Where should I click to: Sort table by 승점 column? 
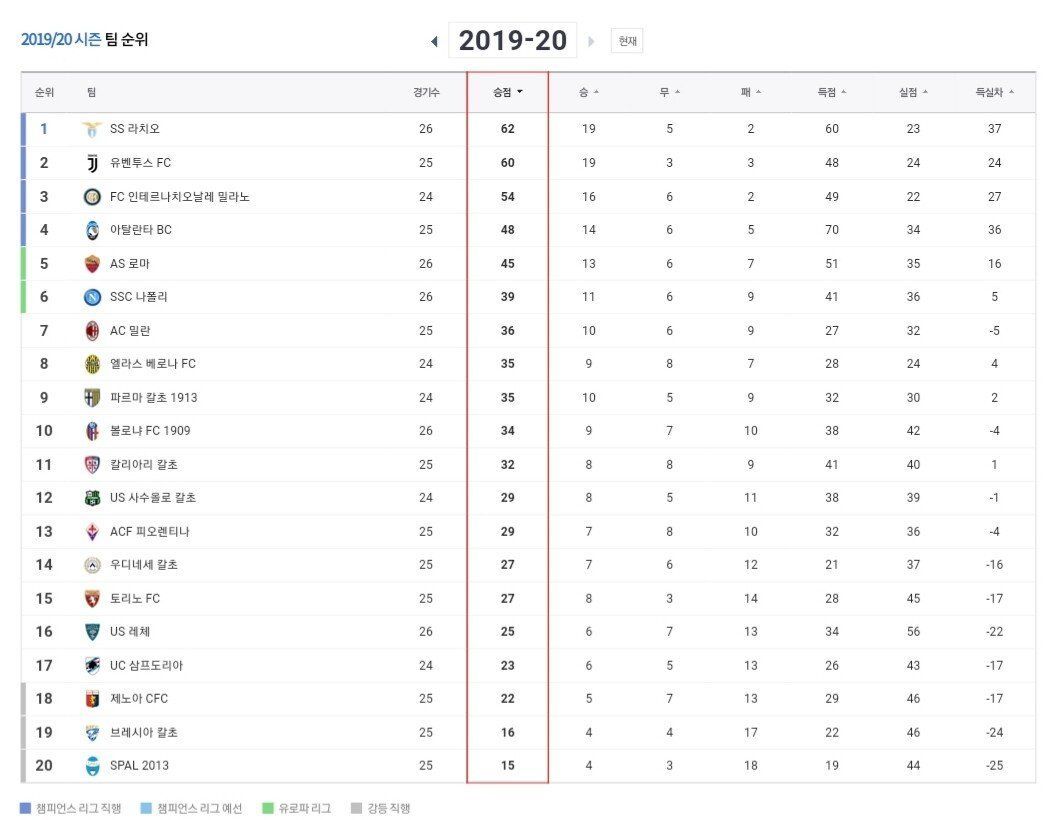point(507,92)
